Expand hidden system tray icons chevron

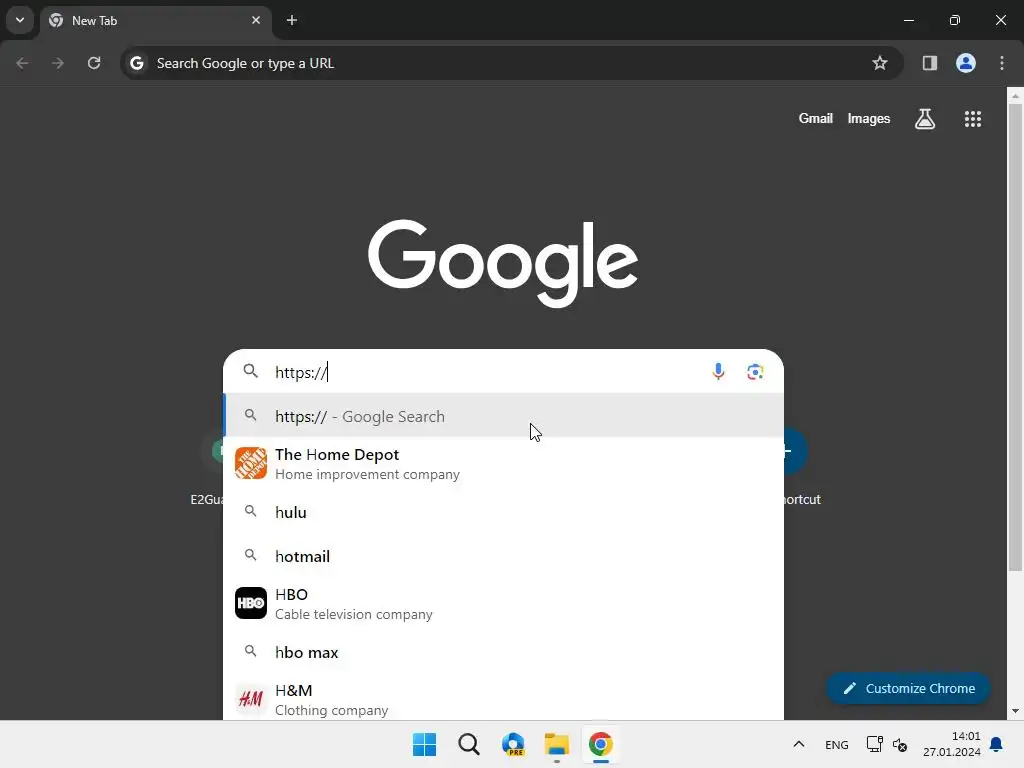tap(799, 744)
